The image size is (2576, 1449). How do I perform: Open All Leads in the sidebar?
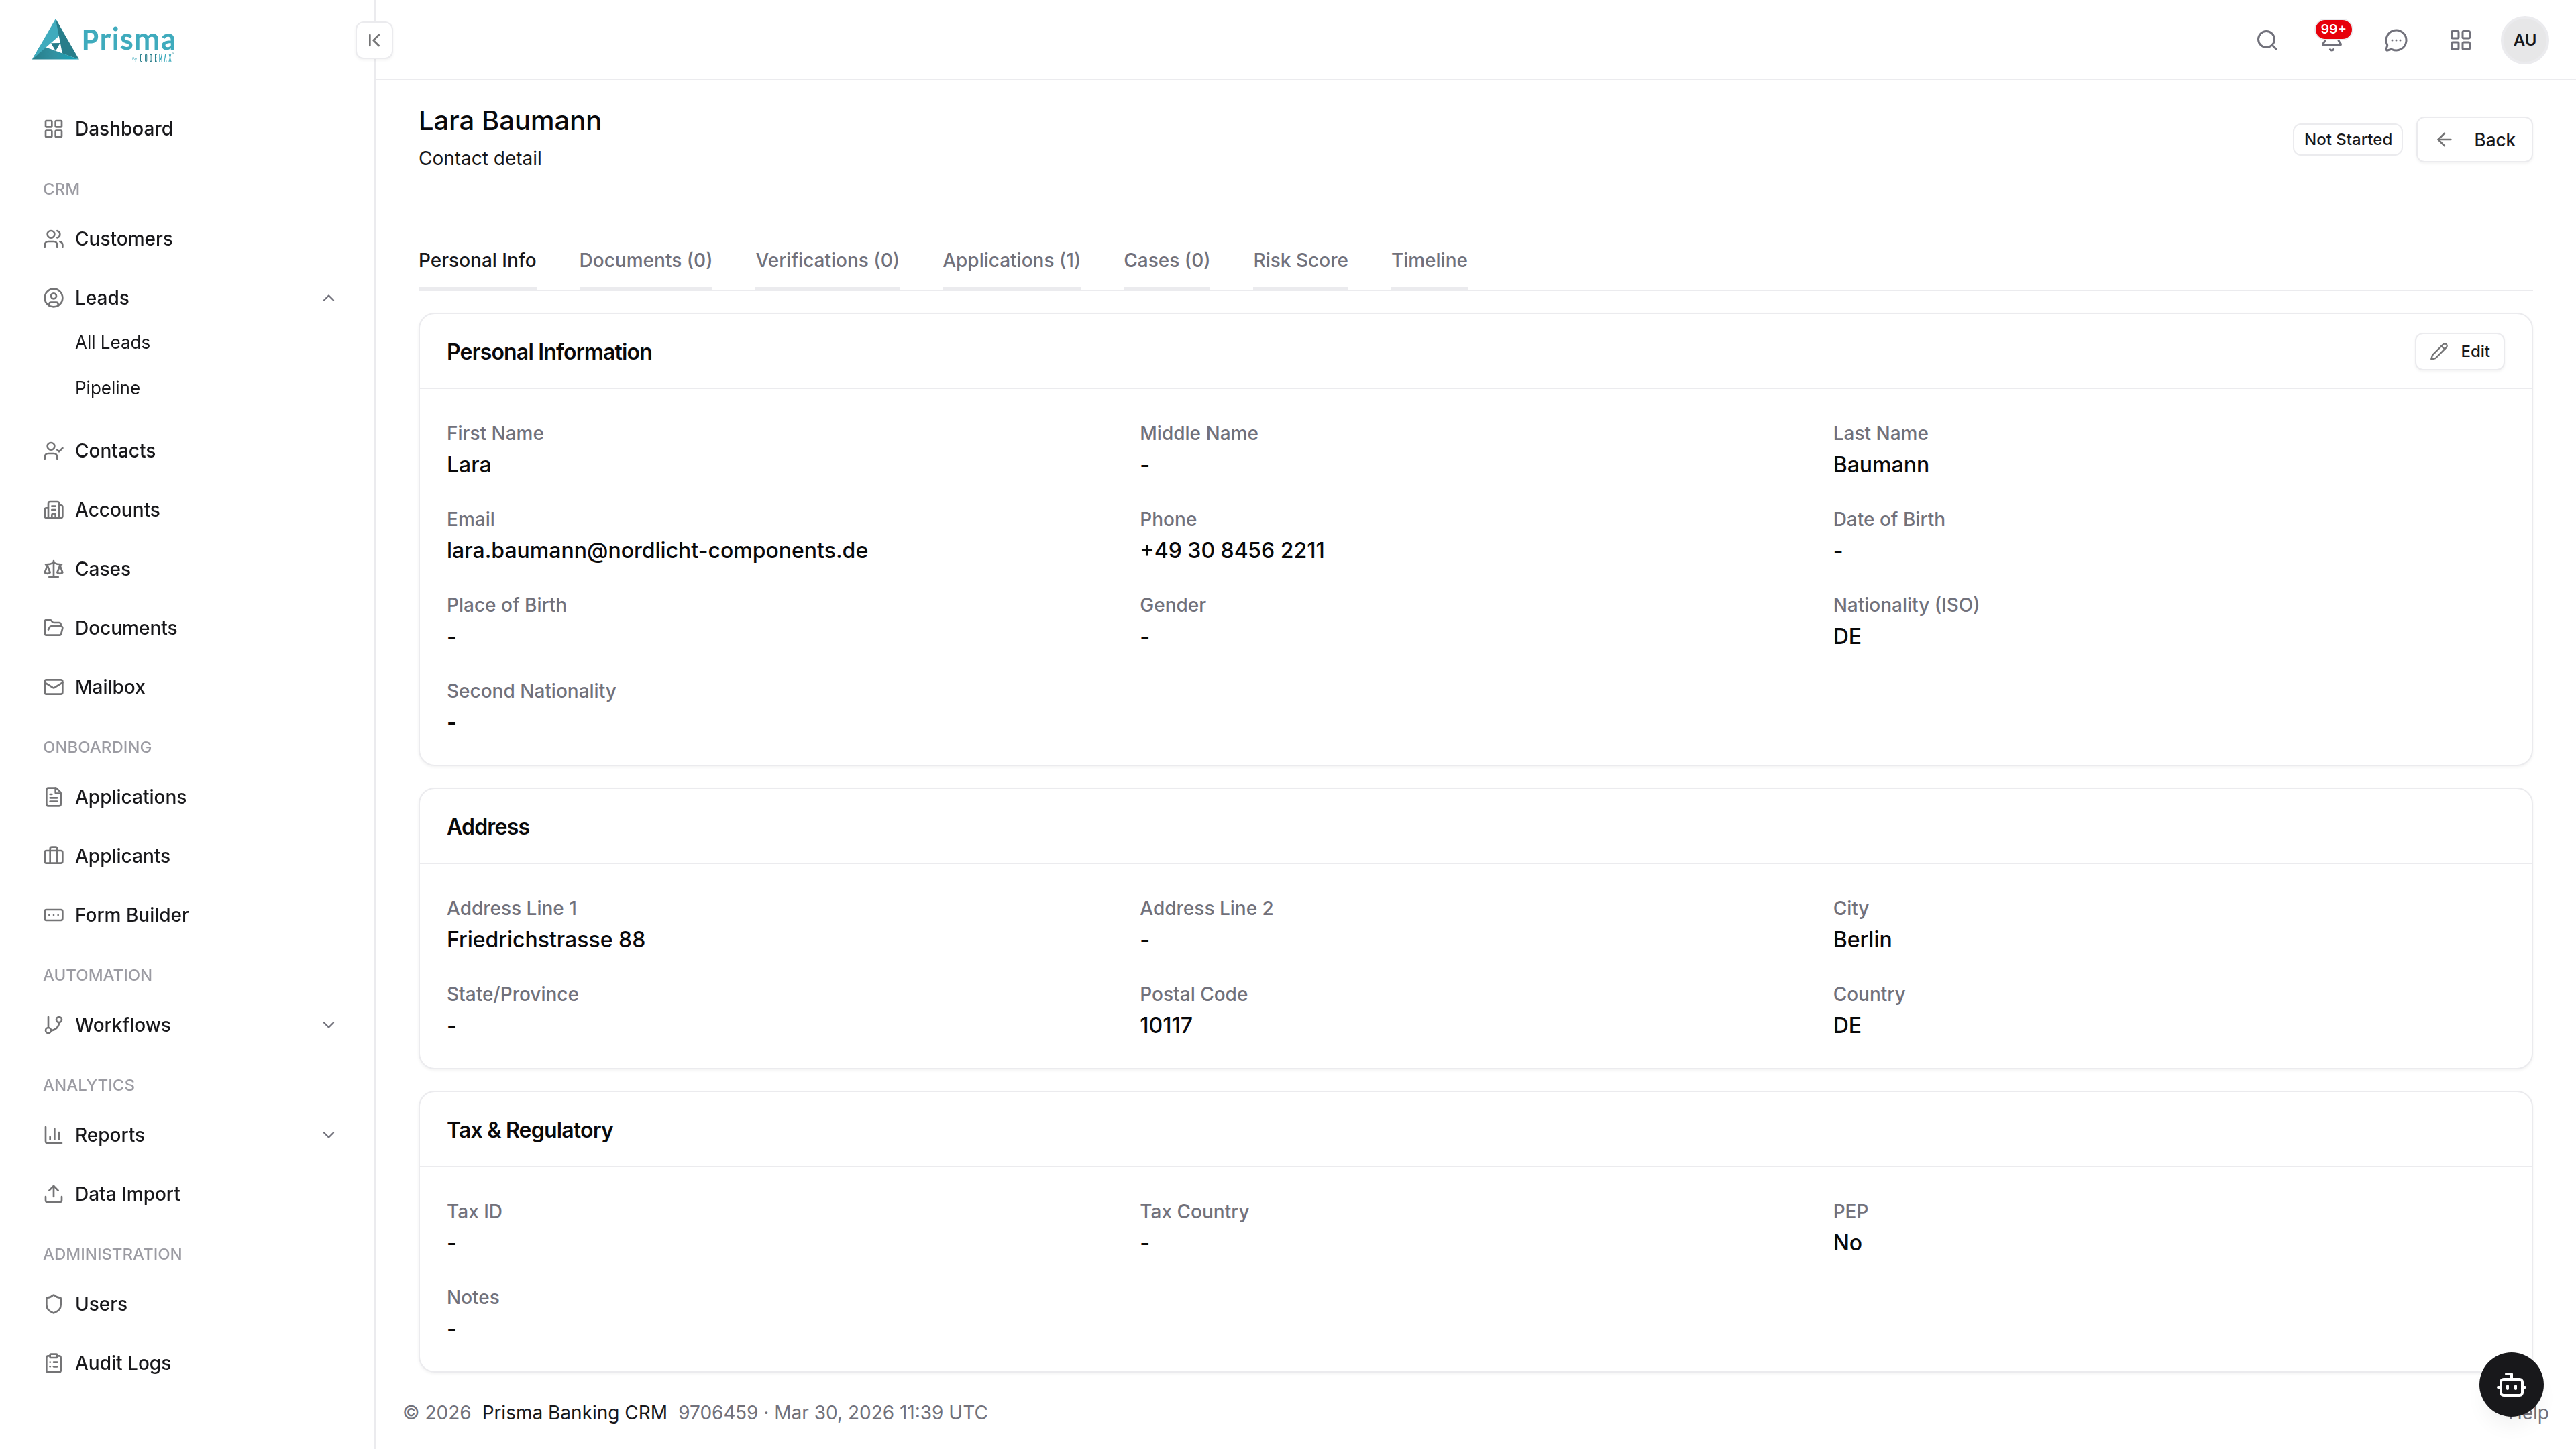pyautogui.click(x=112, y=343)
